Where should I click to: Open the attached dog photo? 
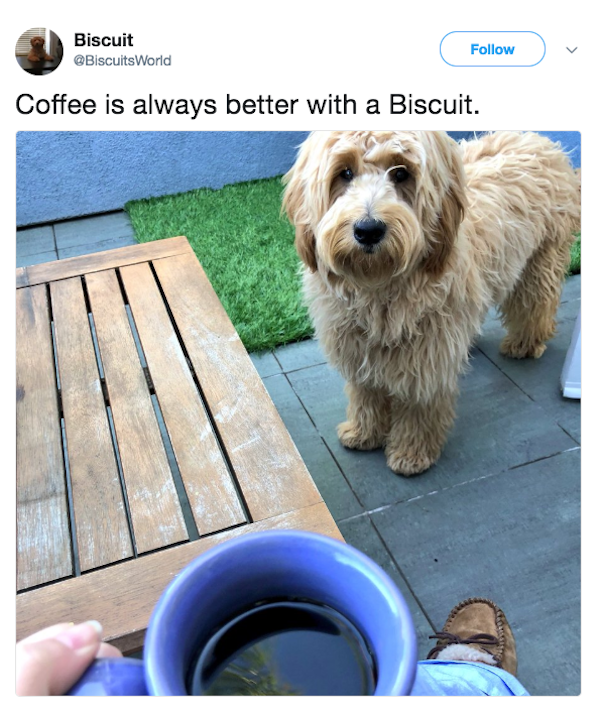(298, 413)
